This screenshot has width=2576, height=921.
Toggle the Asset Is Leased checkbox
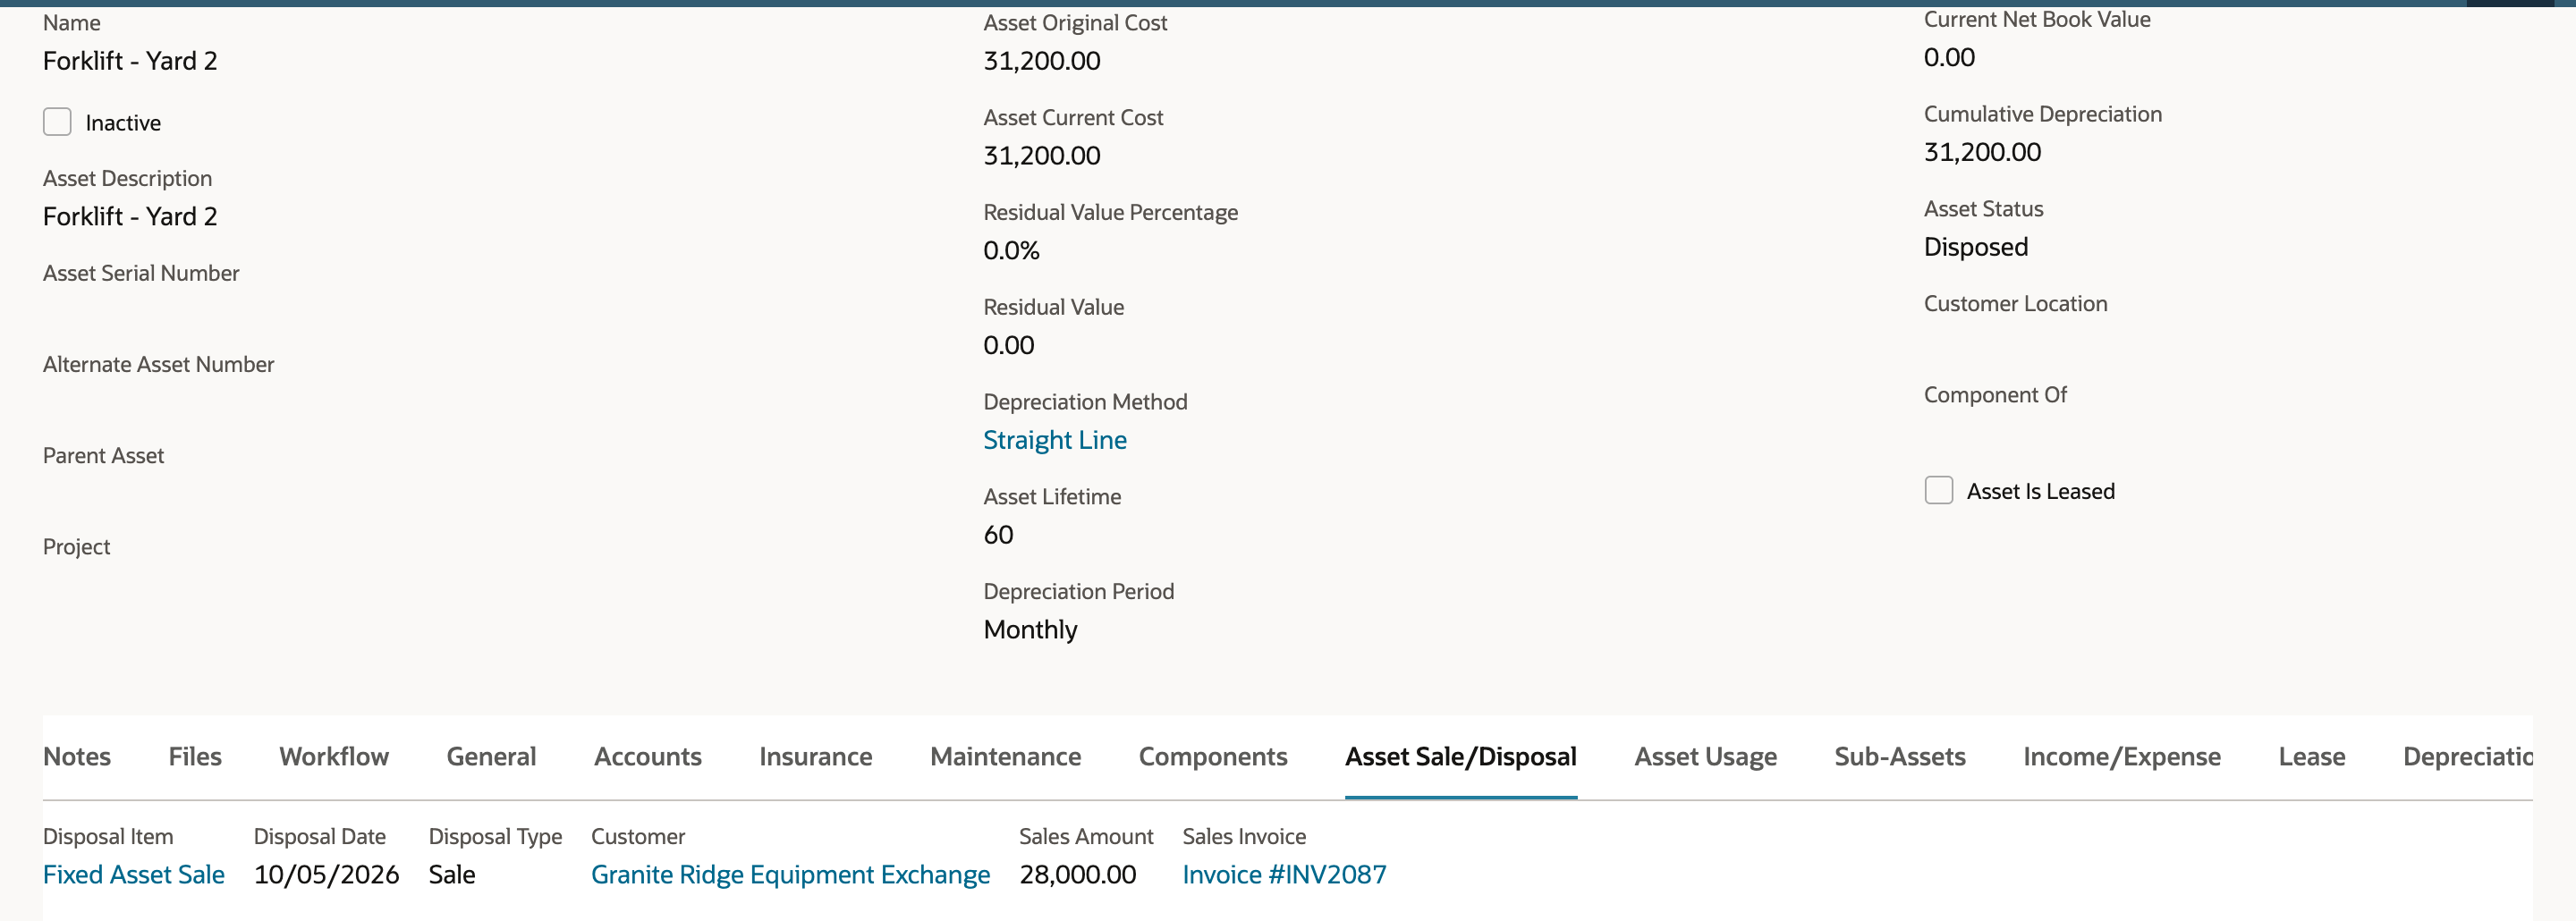[1938, 490]
